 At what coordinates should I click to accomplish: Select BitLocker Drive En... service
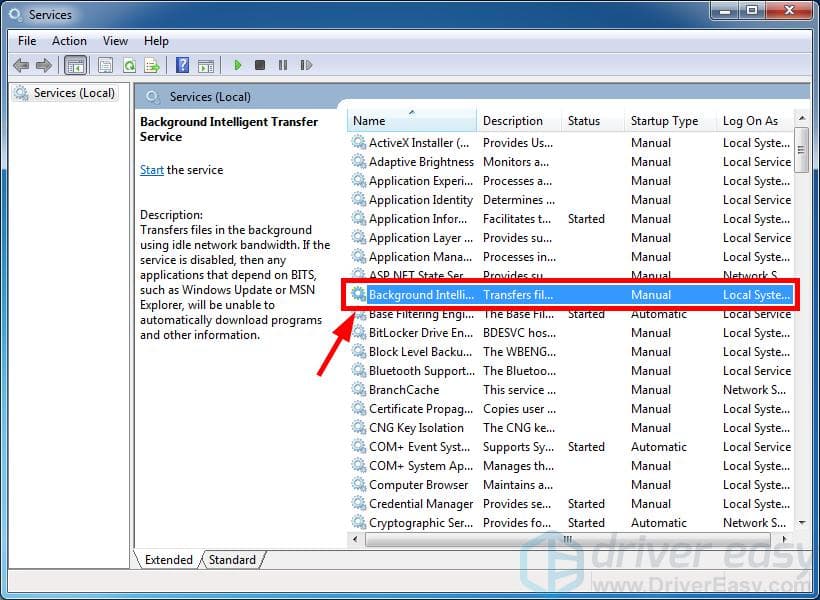point(571,333)
